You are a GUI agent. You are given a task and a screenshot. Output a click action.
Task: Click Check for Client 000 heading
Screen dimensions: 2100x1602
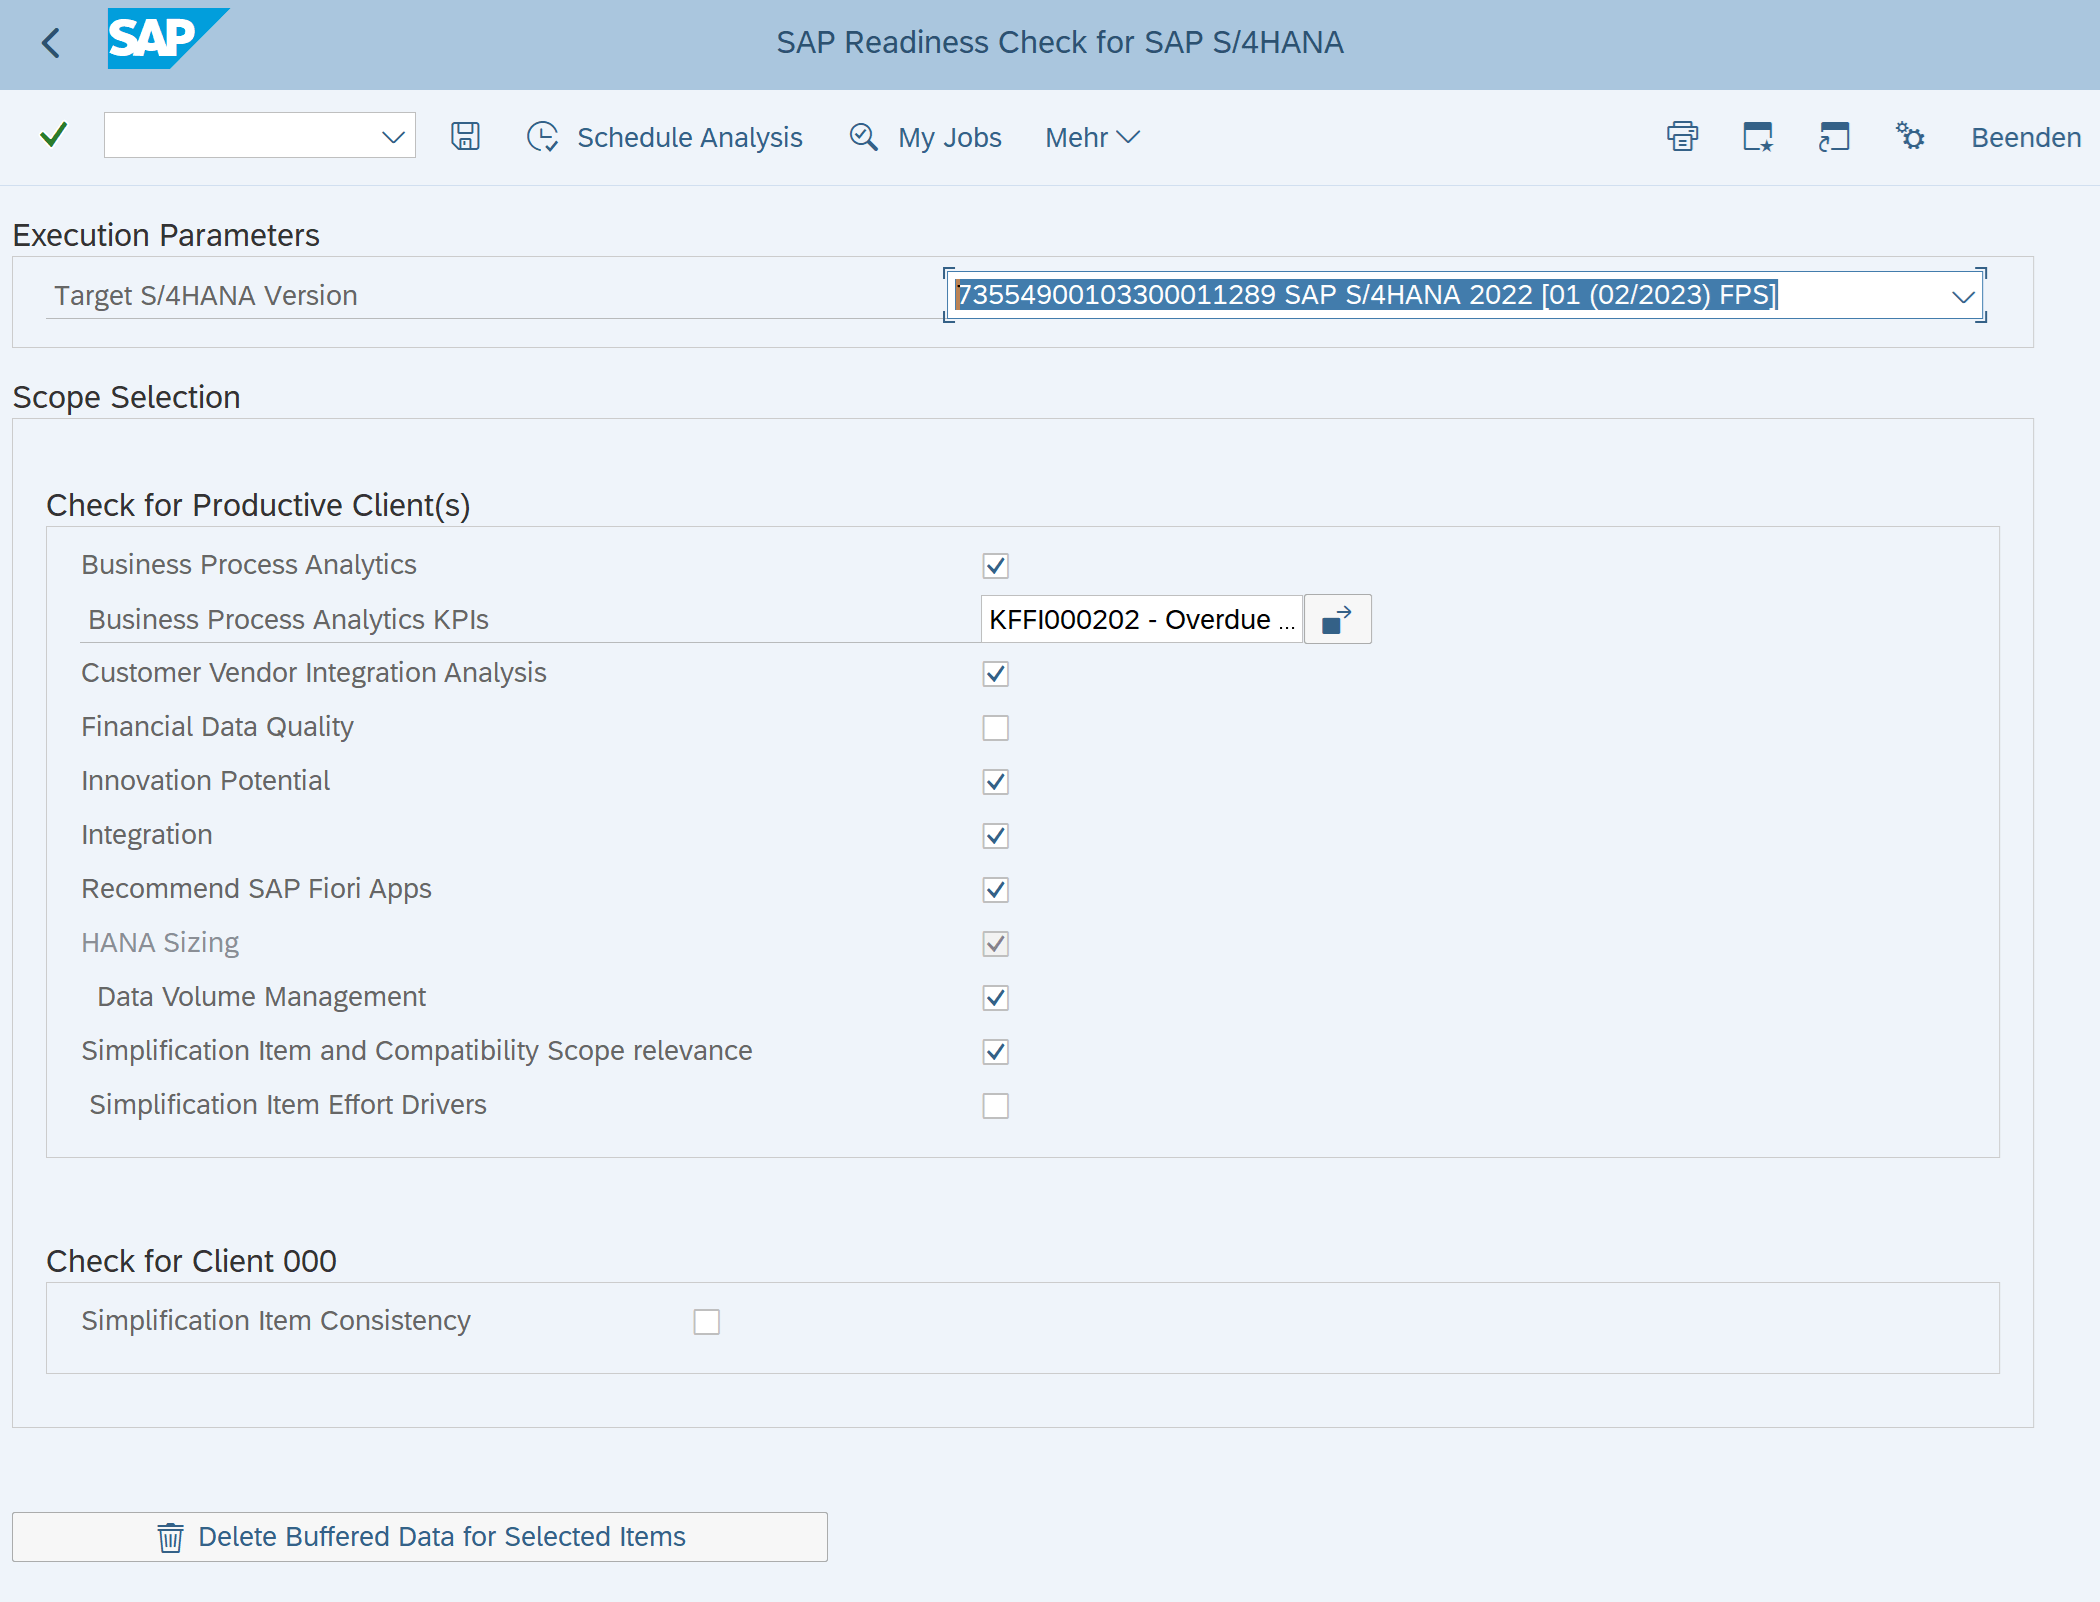pos(191,1261)
